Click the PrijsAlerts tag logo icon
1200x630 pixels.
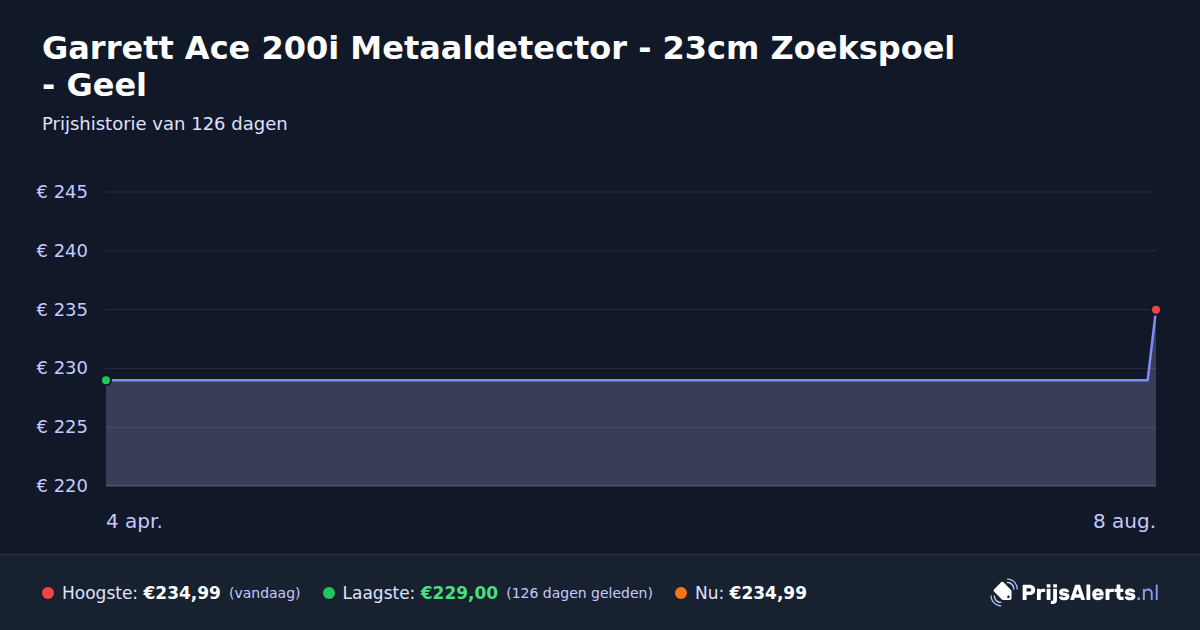pos(1003,592)
